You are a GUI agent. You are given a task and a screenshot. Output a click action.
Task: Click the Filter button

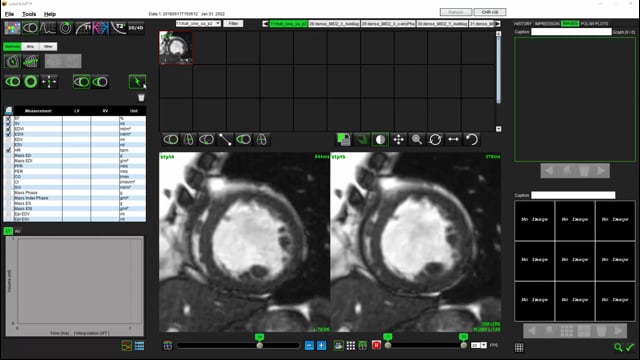click(x=233, y=24)
